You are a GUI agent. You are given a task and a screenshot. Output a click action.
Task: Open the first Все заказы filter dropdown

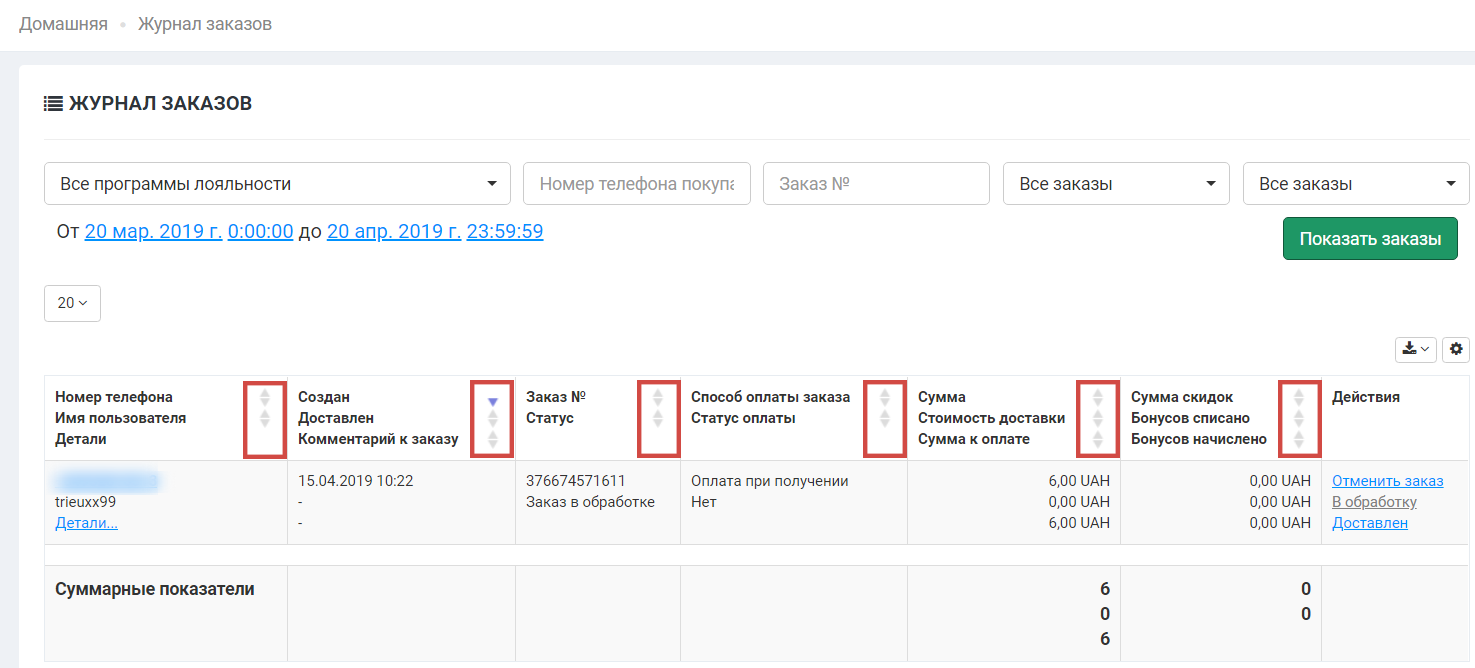click(1116, 184)
